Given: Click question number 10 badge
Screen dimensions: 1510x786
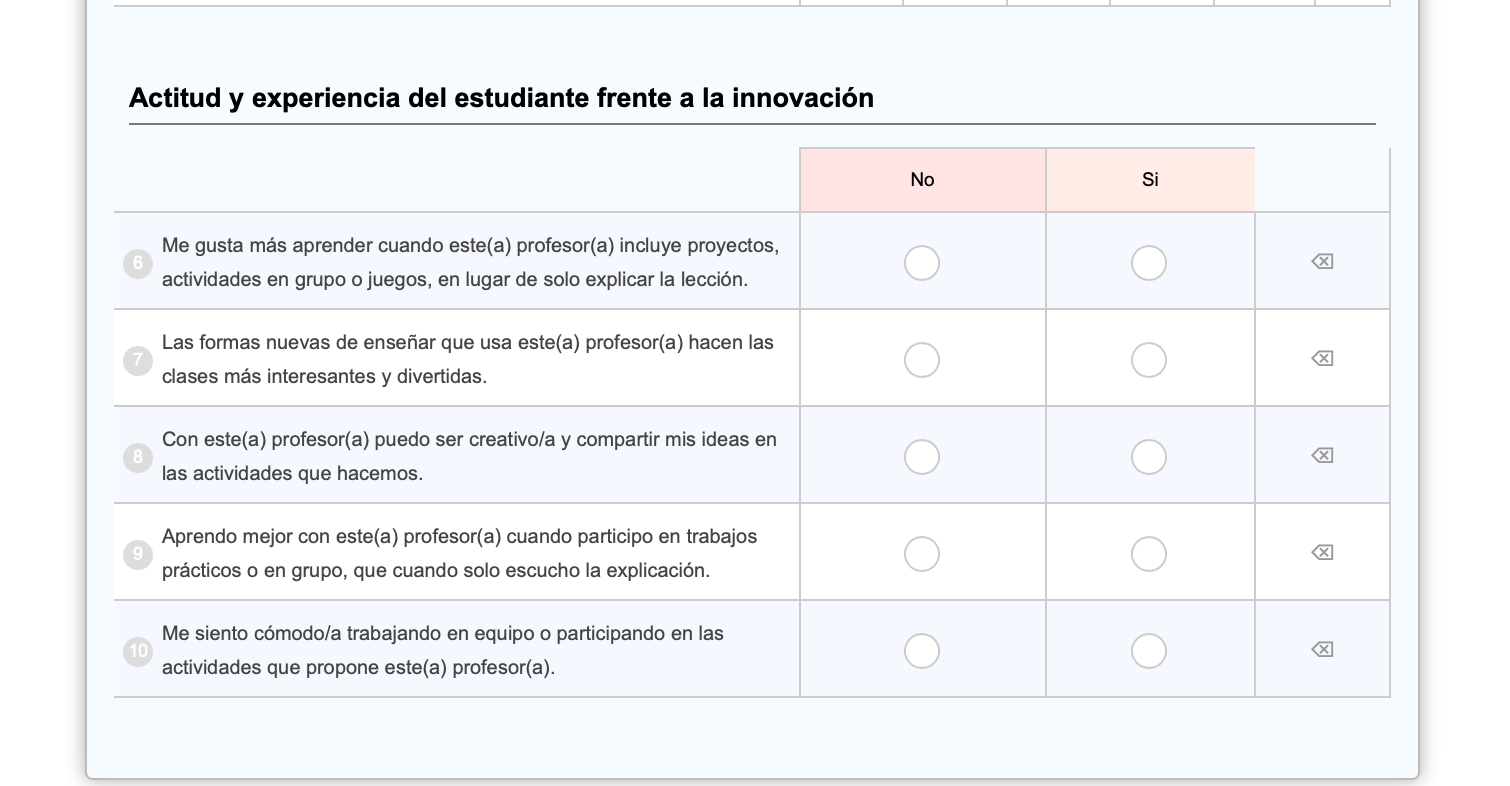Looking at the screenshot, I should tap(138, 651).
